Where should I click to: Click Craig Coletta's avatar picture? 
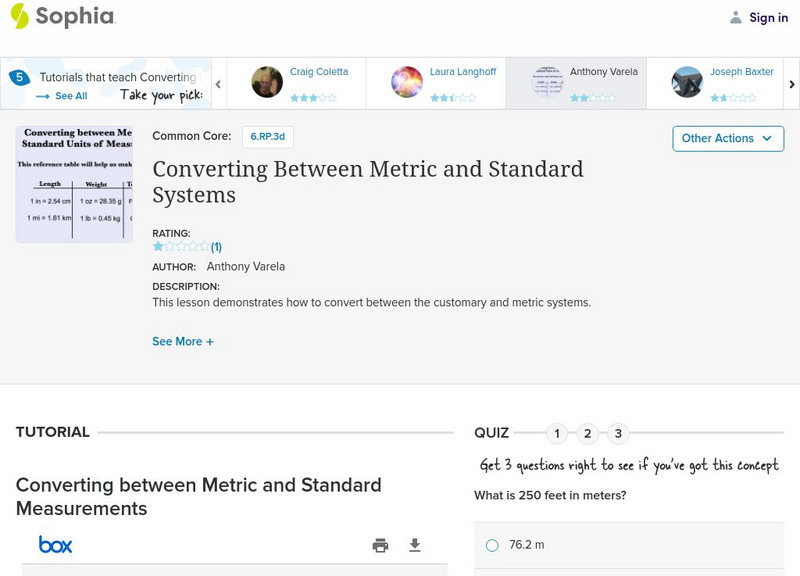267,82
